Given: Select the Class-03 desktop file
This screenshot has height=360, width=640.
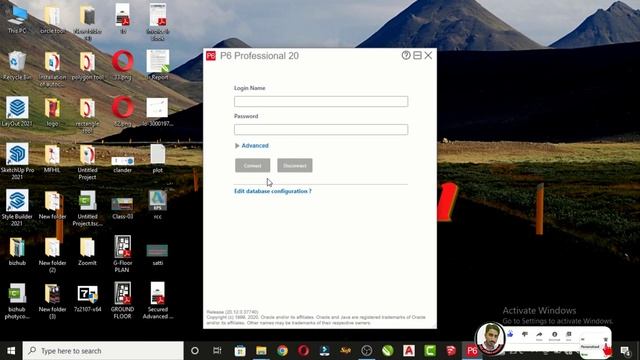Looking at the screenshot, I should pos(122,208).
